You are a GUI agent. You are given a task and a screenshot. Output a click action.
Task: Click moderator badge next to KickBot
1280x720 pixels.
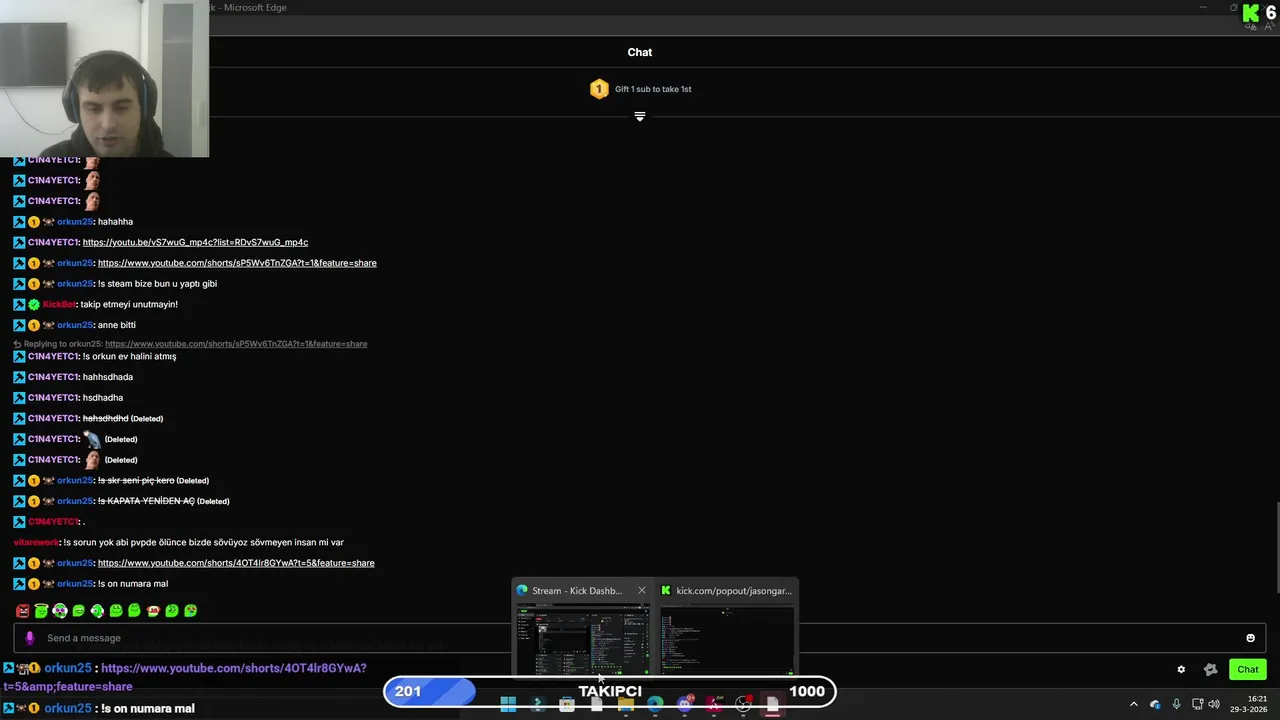(19, 304)
